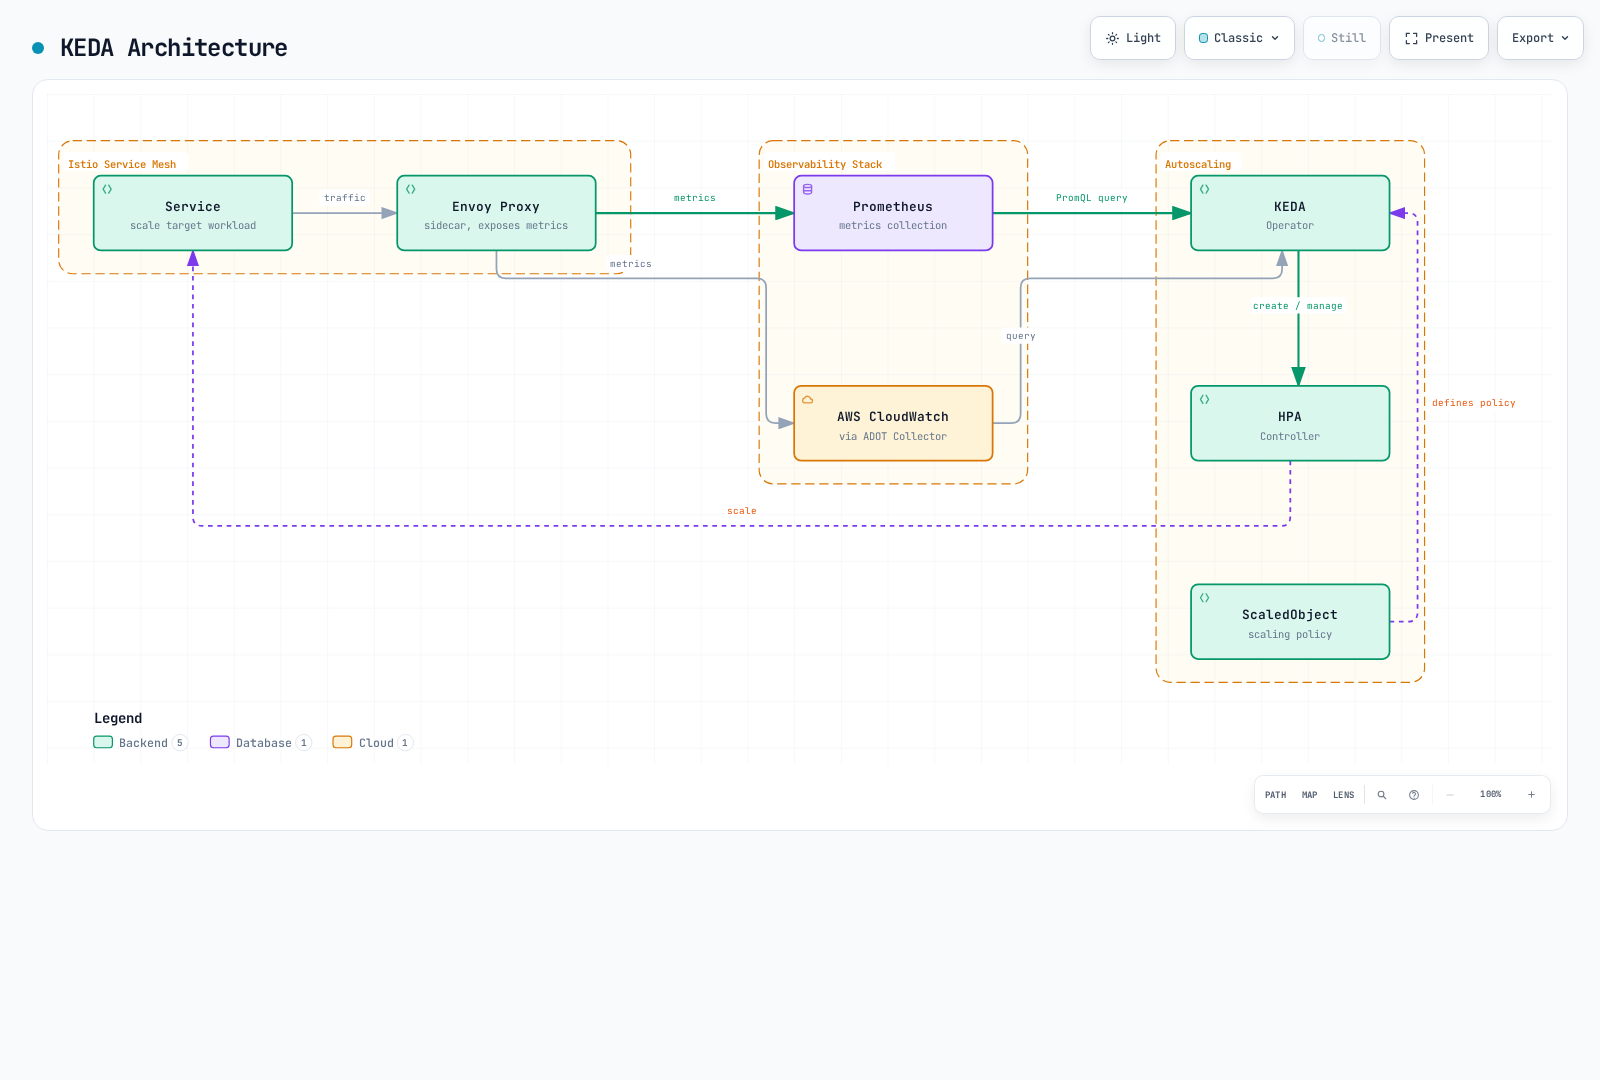
Task: Open the Export dropdown menu
Action: click(x=1540, y=38)
